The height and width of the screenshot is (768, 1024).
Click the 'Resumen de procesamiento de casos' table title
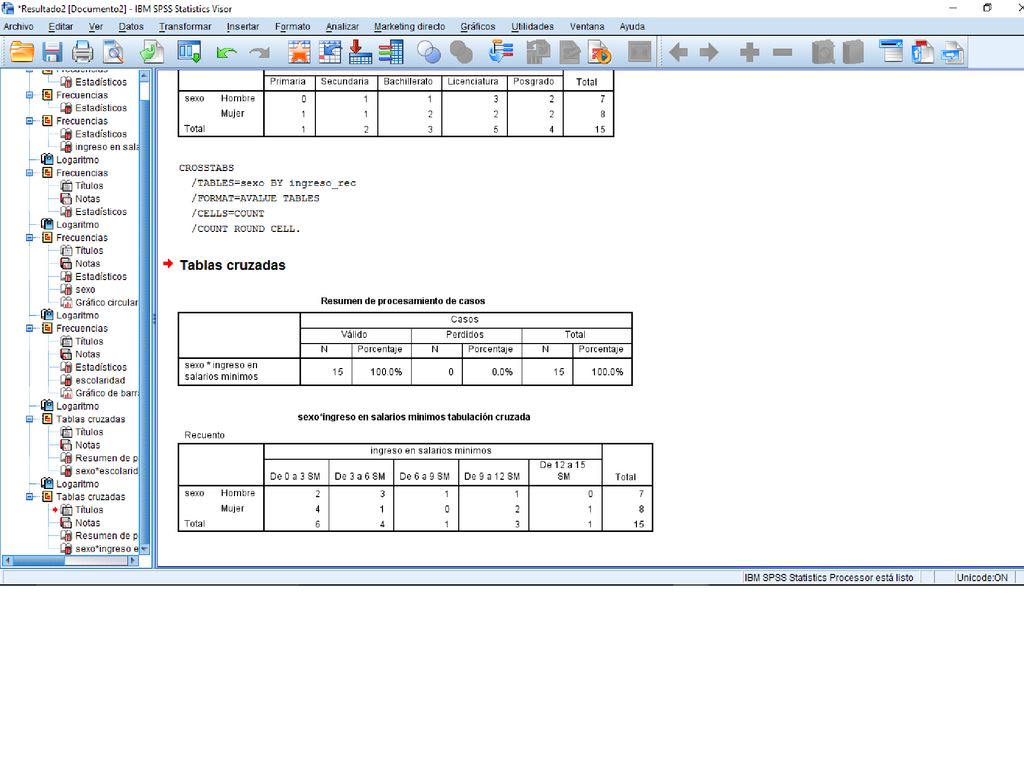[x=402, y=301]
